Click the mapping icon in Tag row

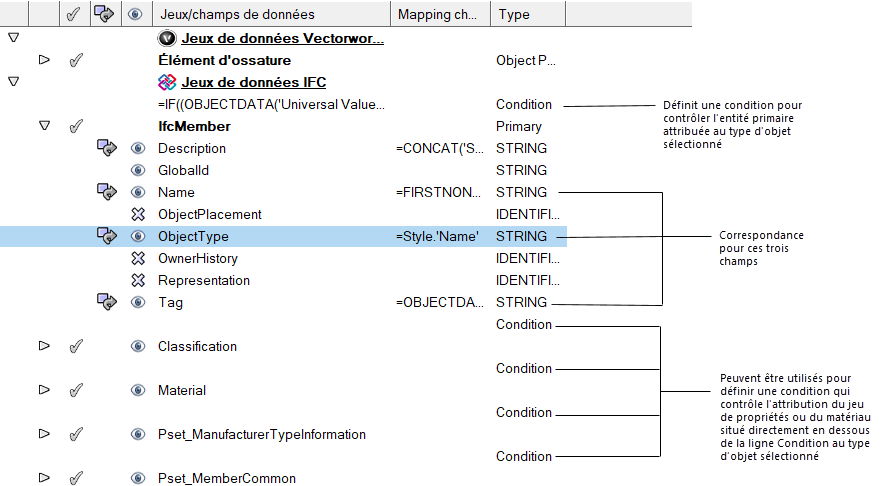106,302
